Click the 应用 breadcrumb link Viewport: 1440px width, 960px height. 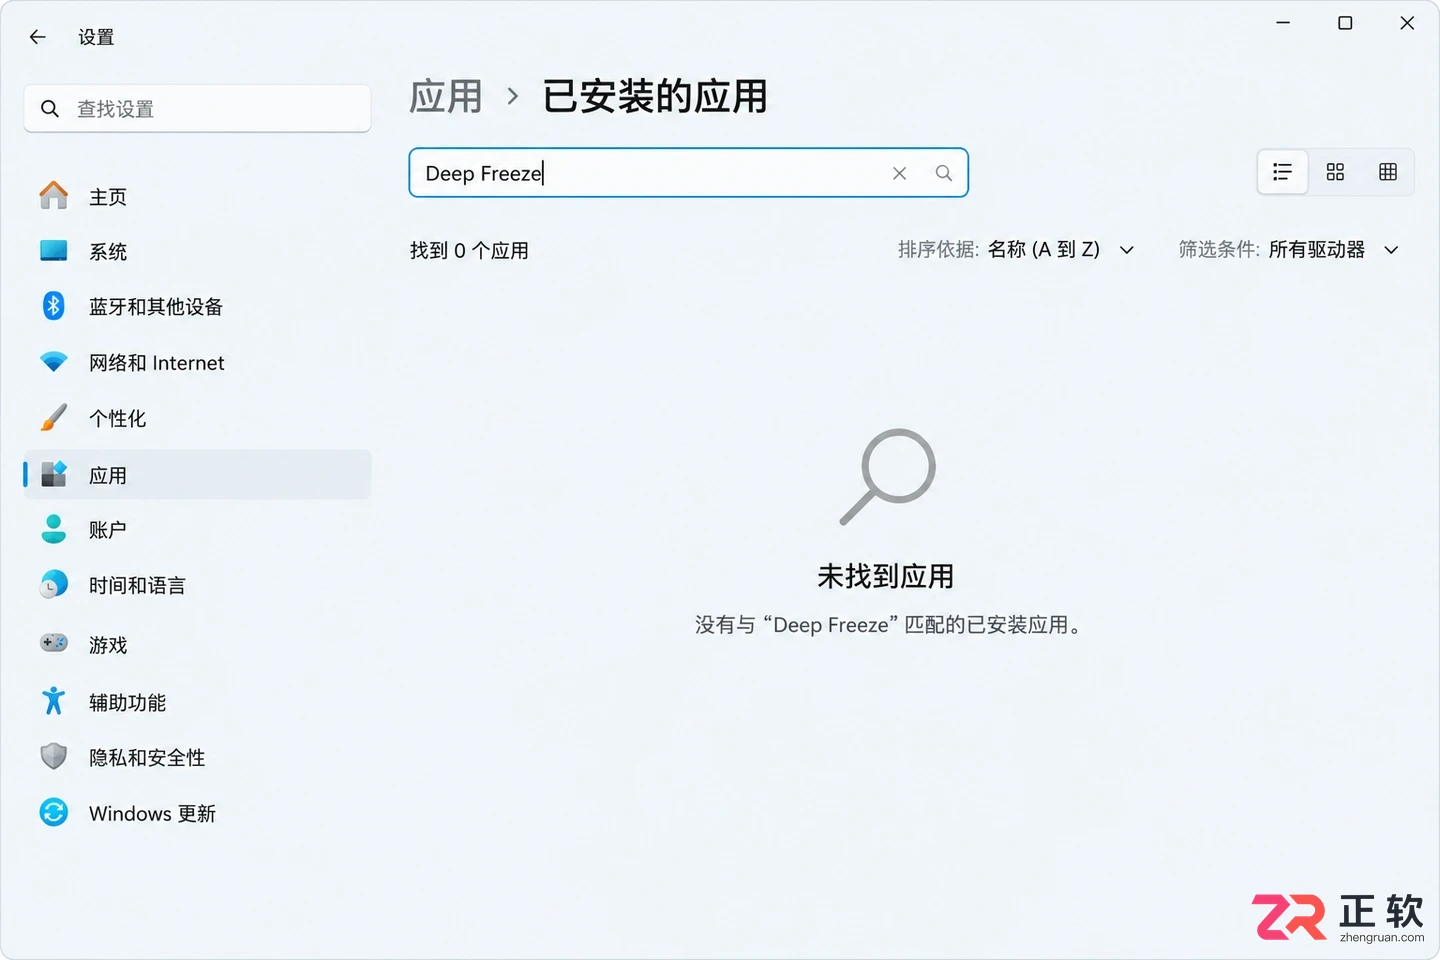446,97
